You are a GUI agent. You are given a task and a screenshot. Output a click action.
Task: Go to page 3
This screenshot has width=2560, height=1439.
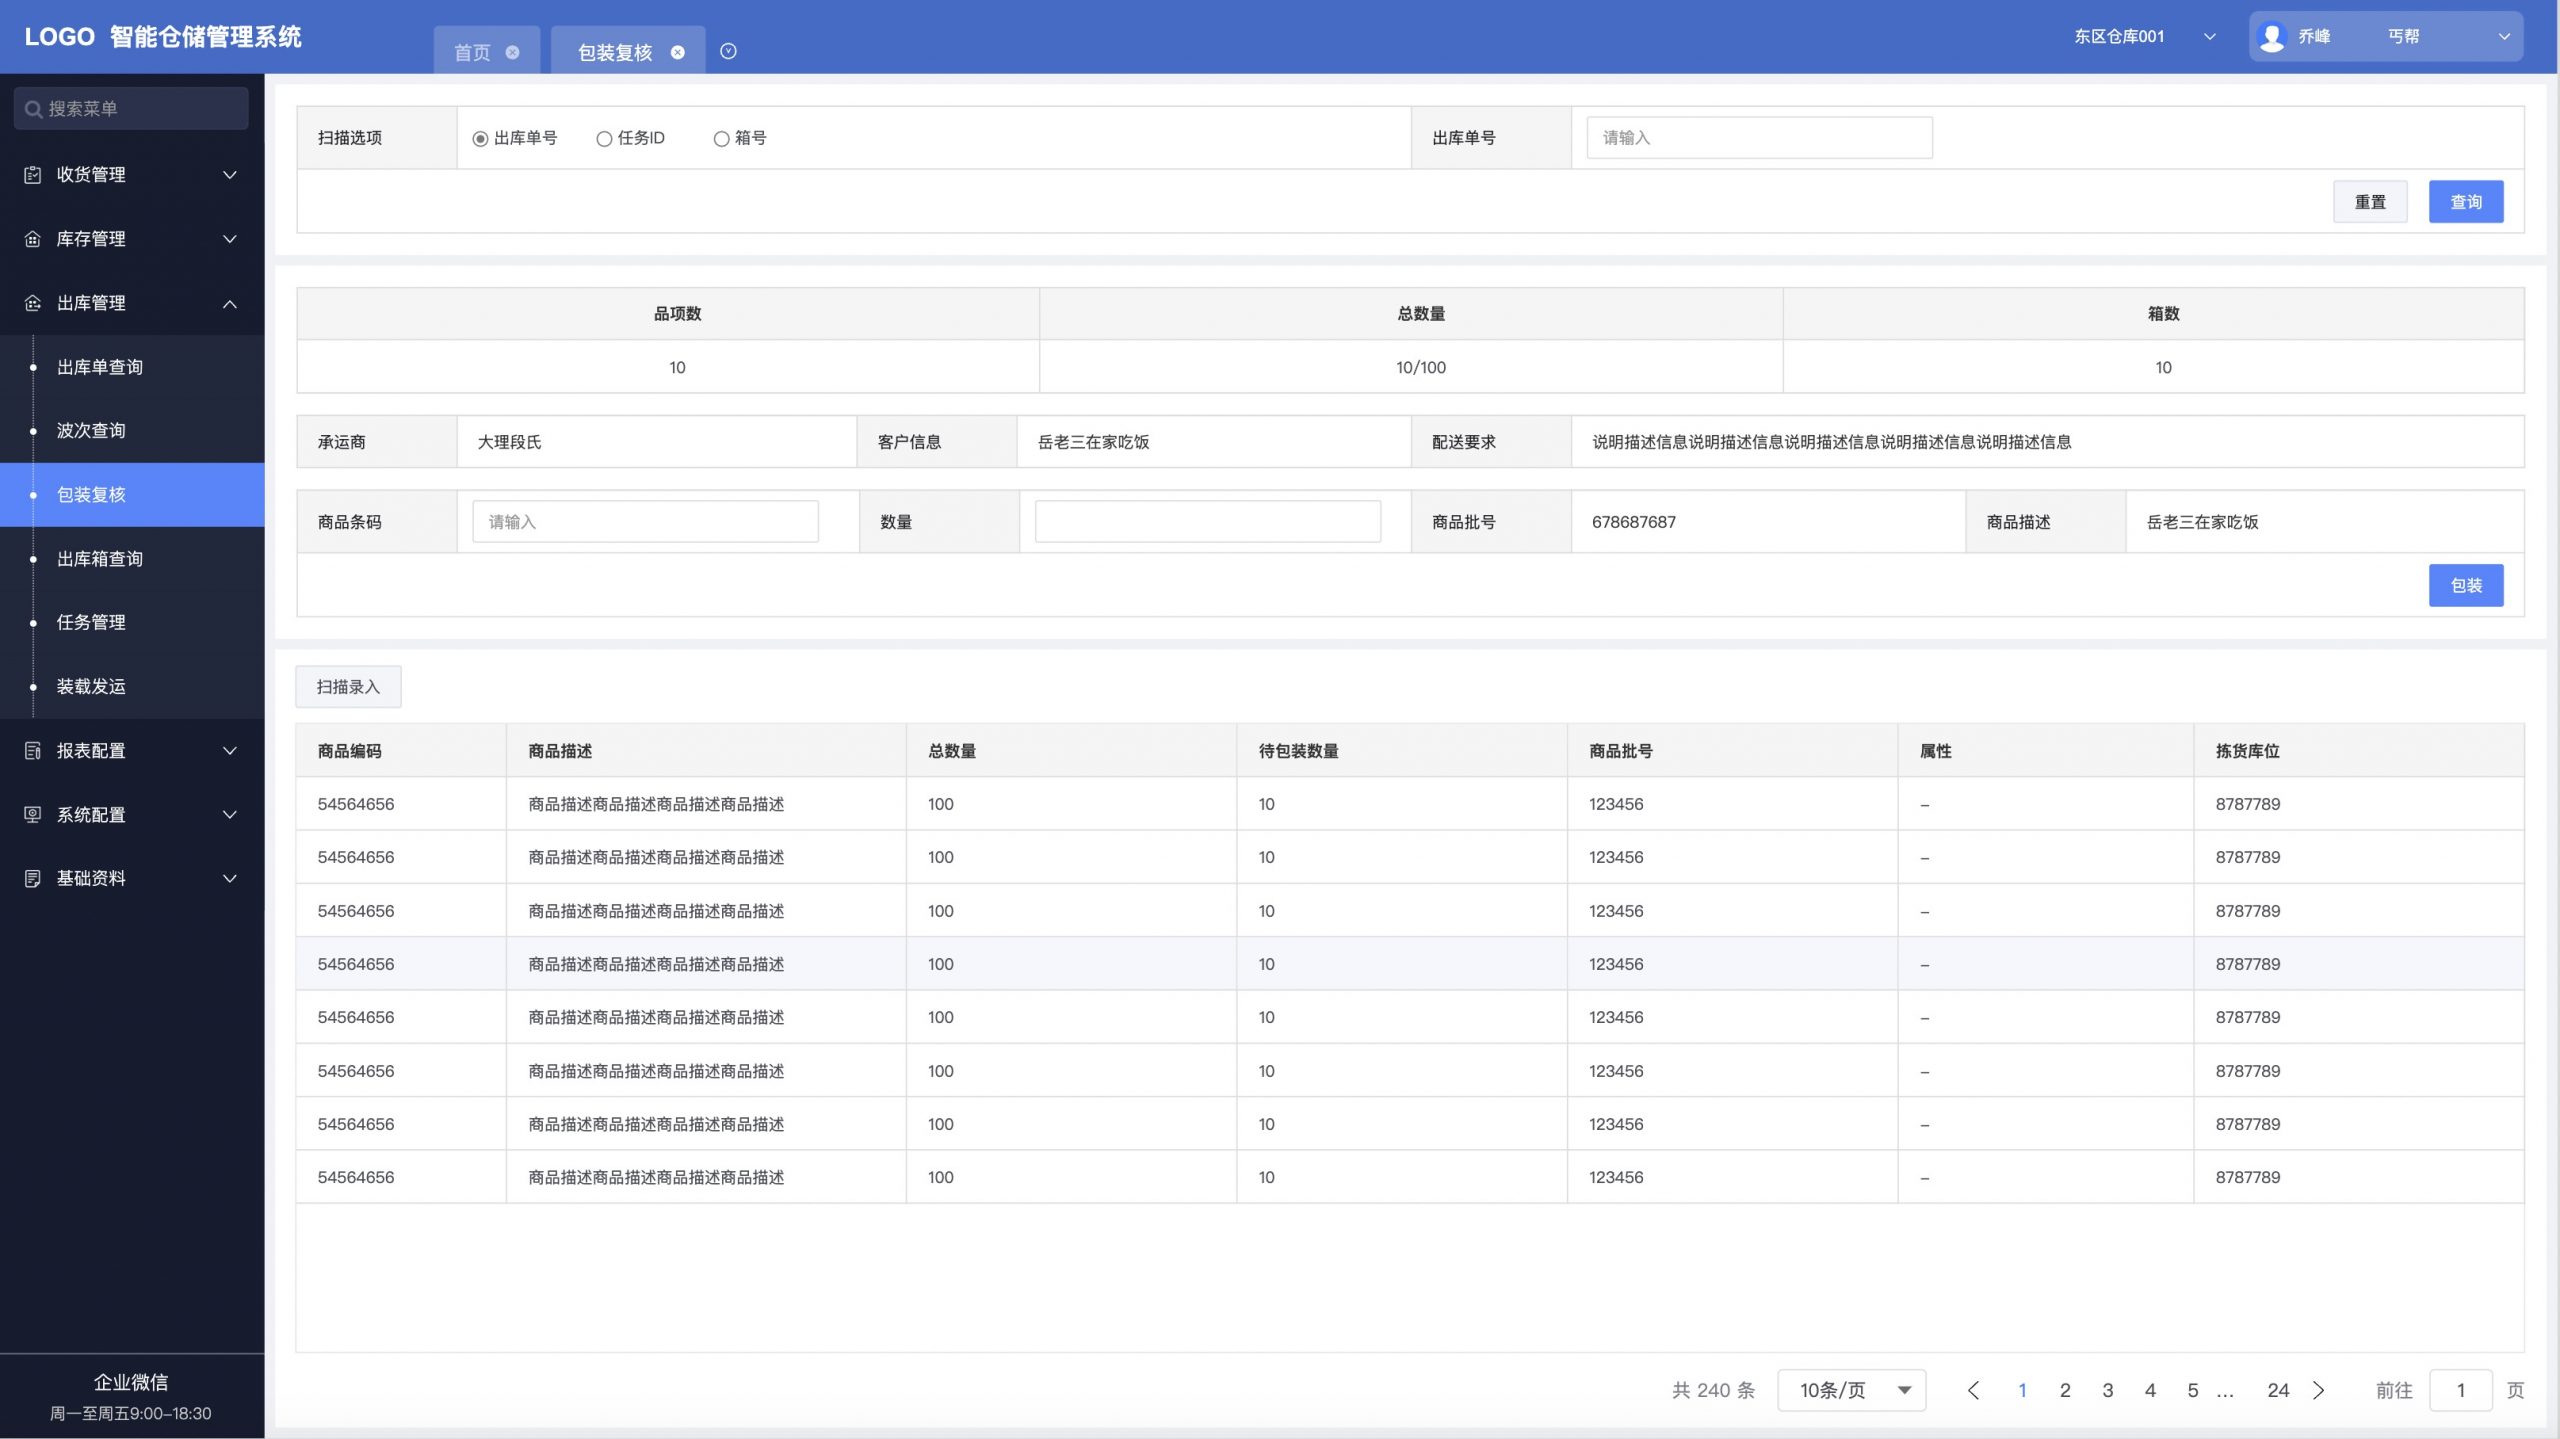point(2107,1391)
